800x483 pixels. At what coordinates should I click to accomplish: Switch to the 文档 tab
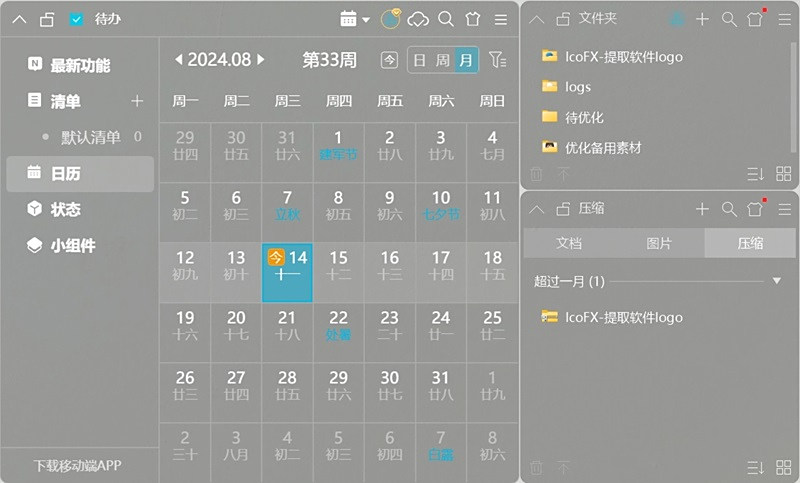point(569,243)
